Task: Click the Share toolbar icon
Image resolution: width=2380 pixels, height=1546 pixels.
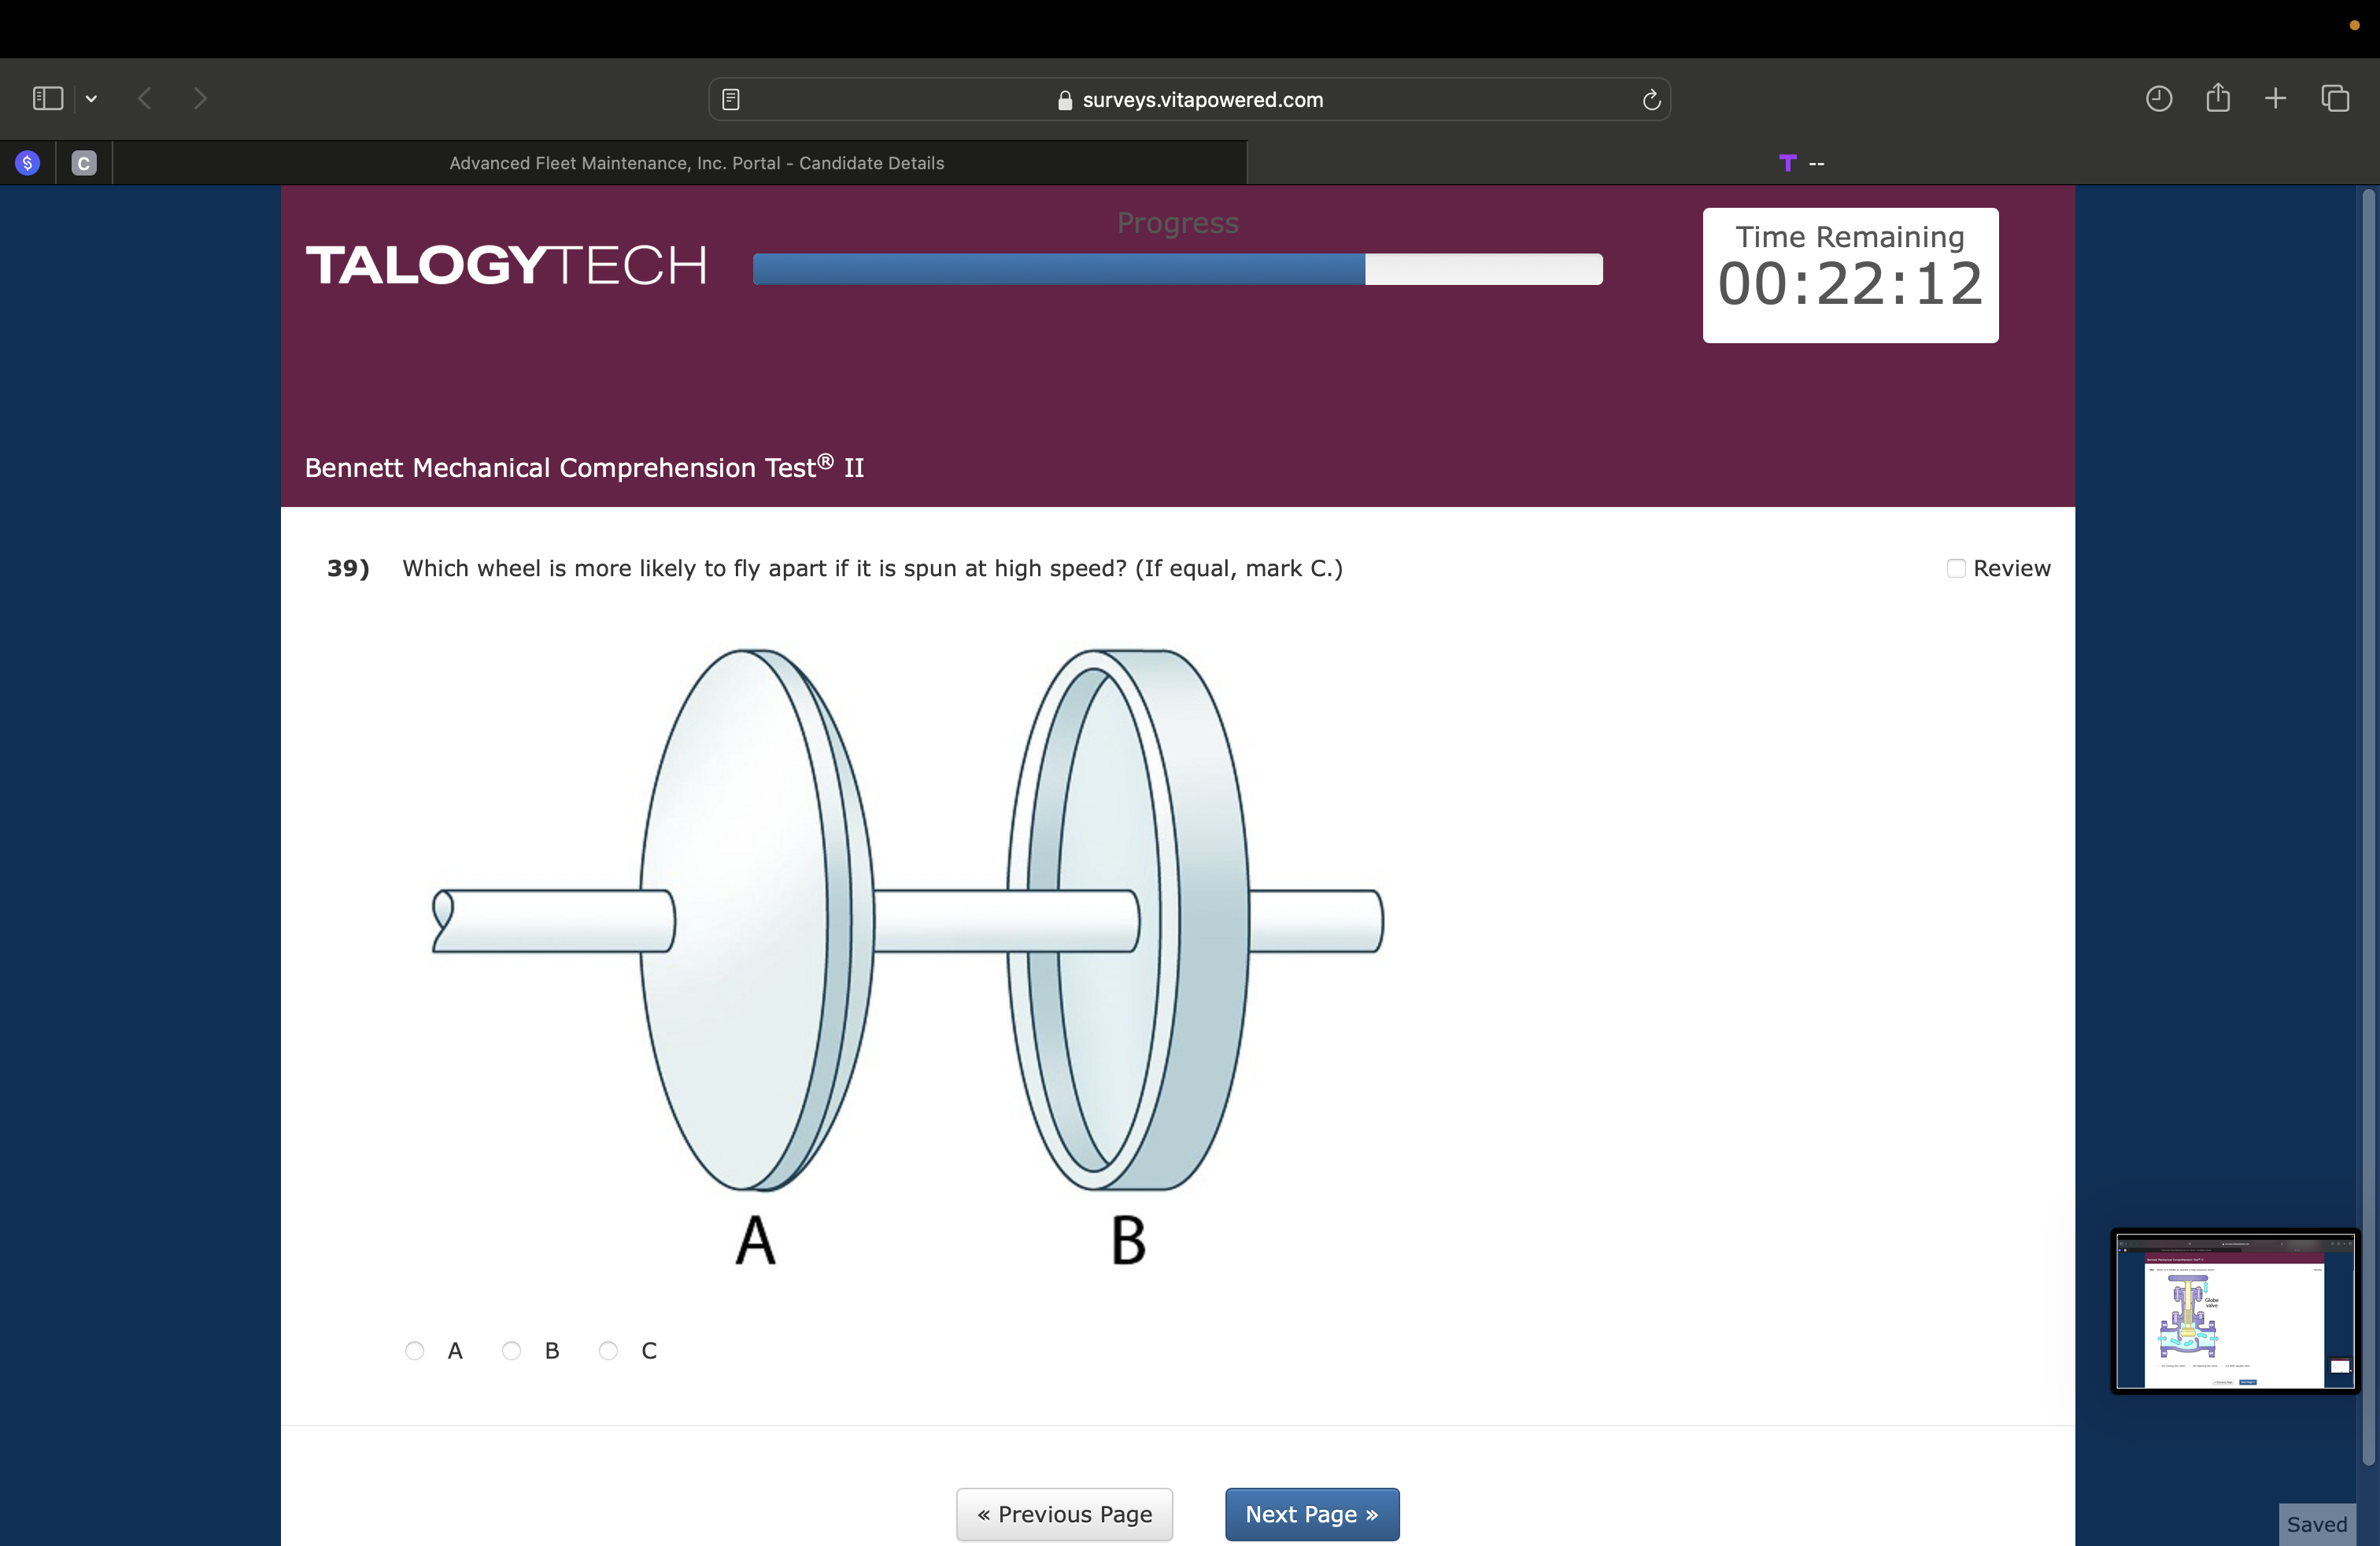Action: (x=2217, y=97)
